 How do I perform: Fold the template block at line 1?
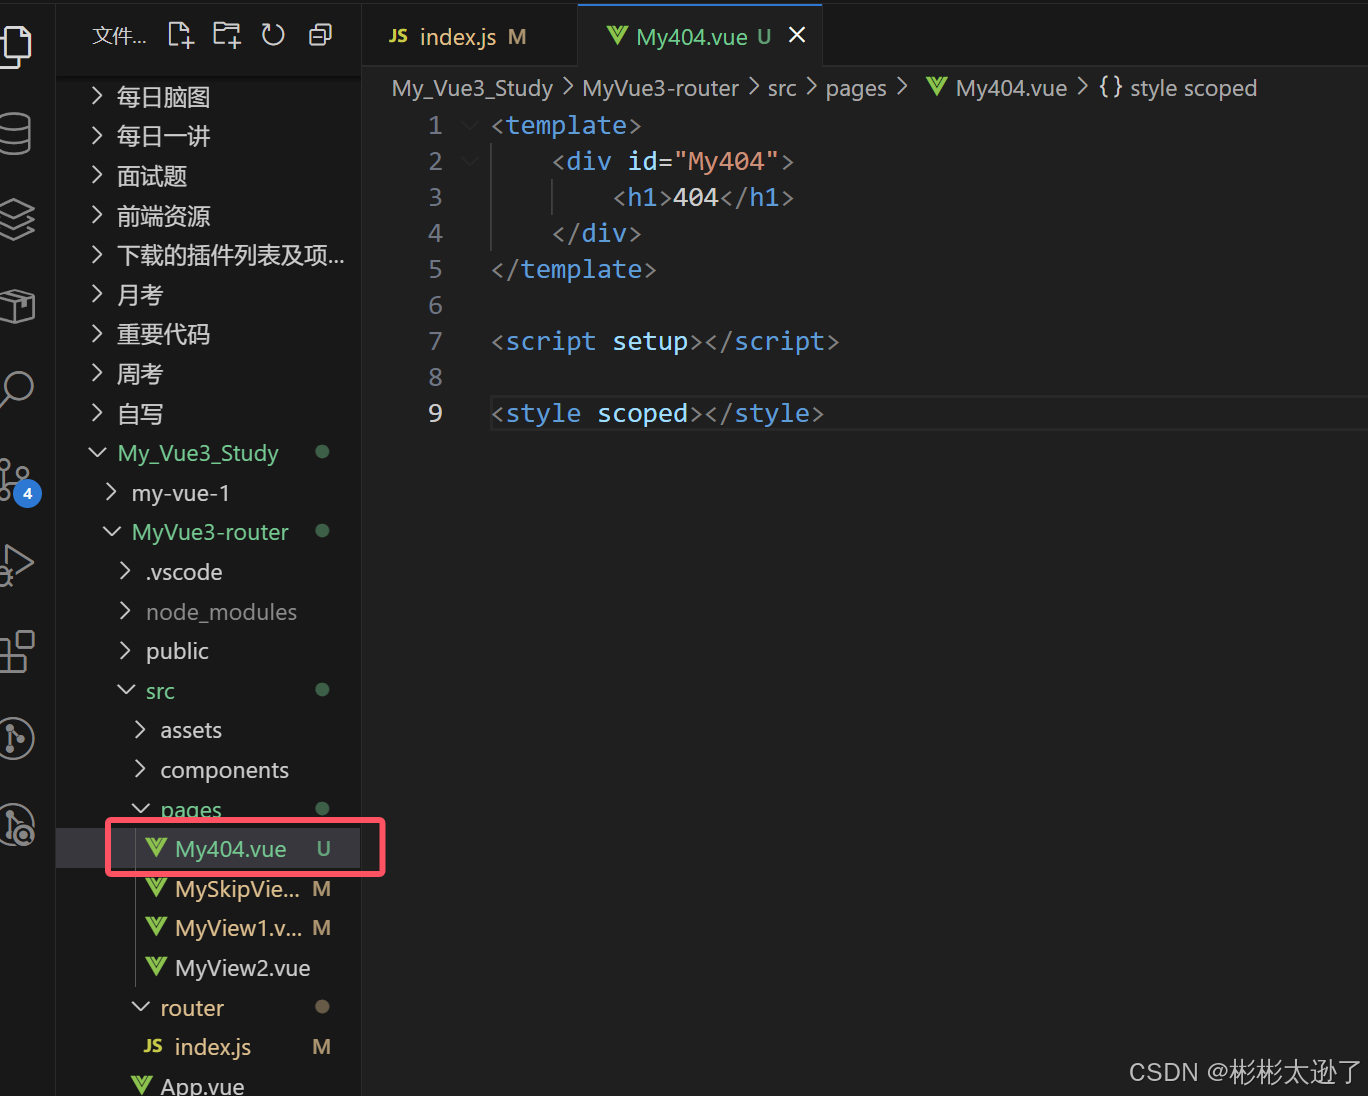[x=470, y=125]
